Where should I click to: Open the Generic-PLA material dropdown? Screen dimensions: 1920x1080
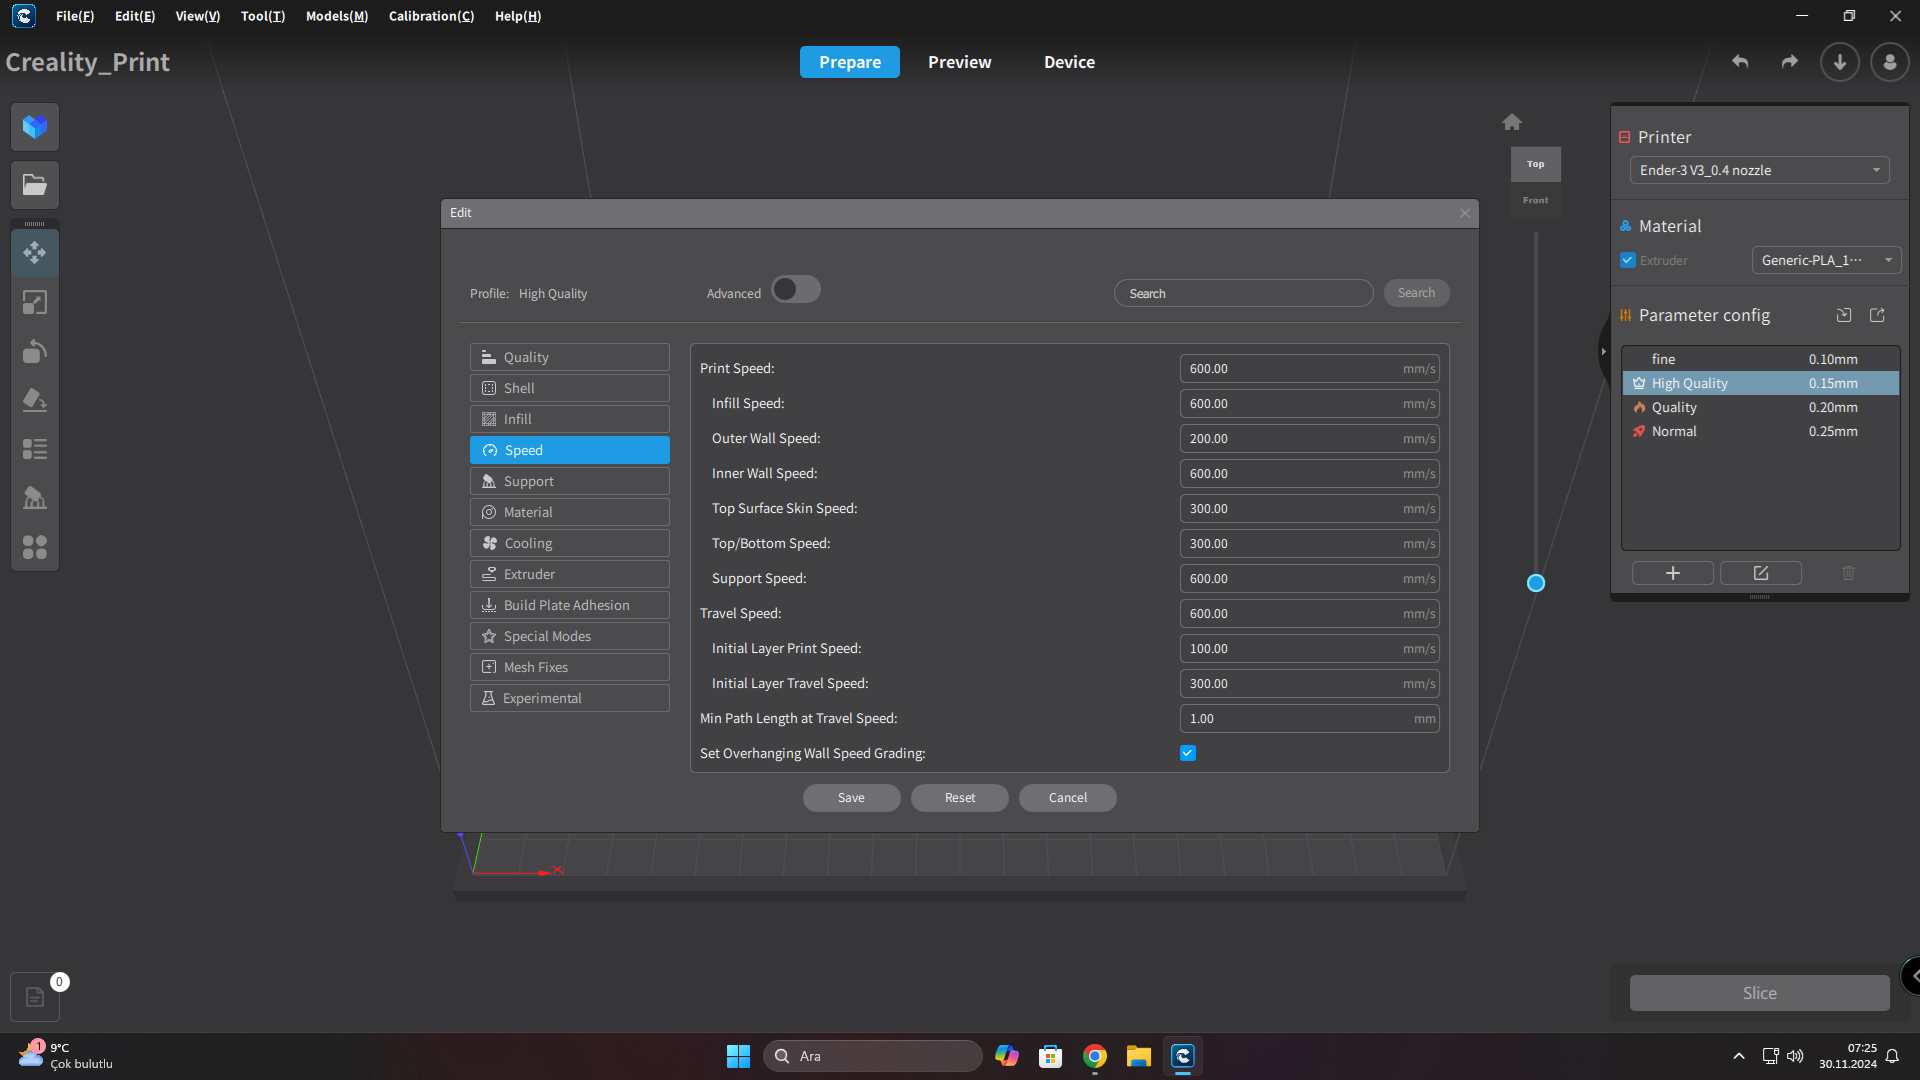1826,260
